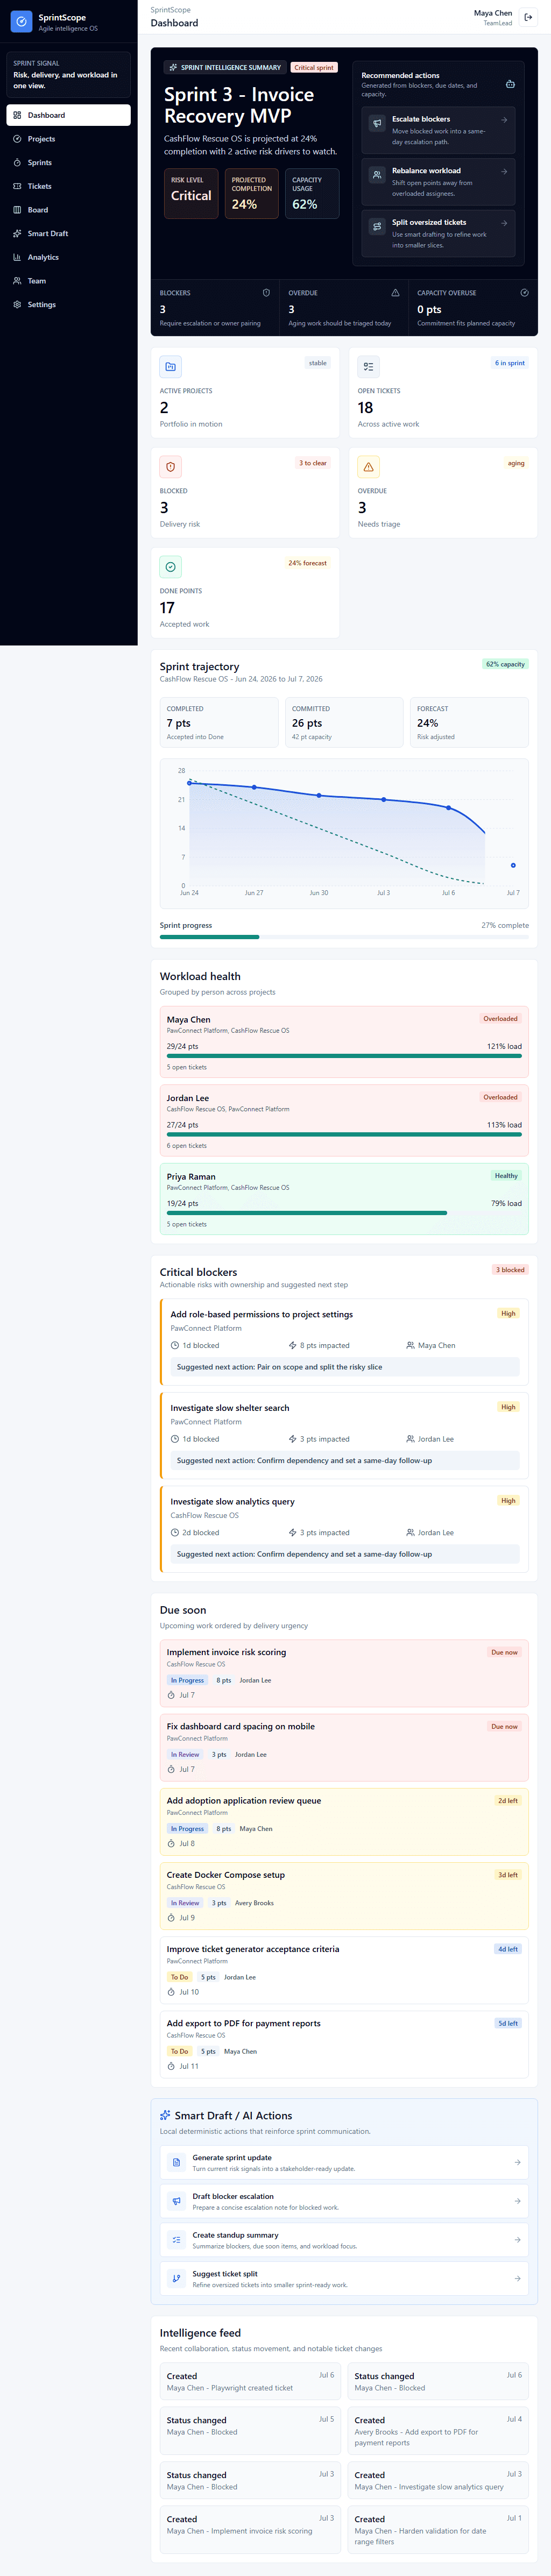Open Add export to PDF ticket
The width and height of the screenshot is (551, 2576).
[x=344, y=2045]
